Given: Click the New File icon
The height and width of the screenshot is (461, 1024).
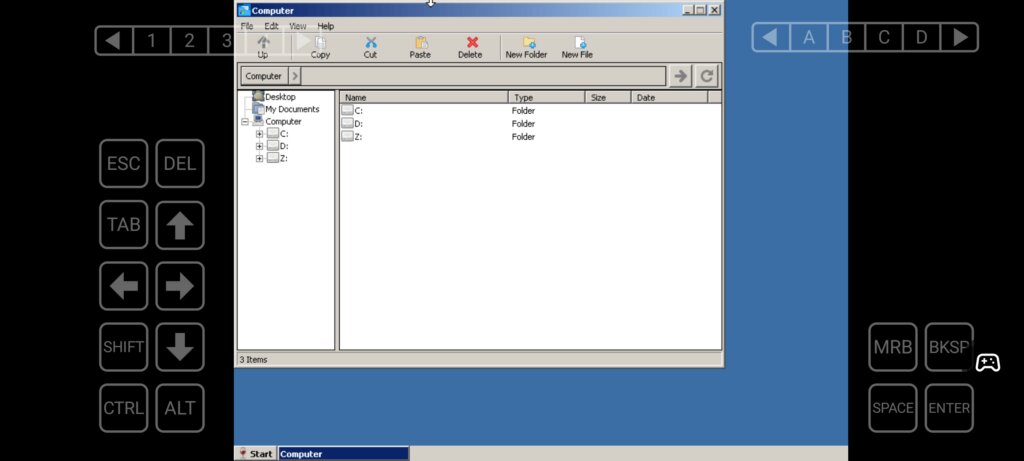Looking at the screenshot, I should [x=578, y=43].
